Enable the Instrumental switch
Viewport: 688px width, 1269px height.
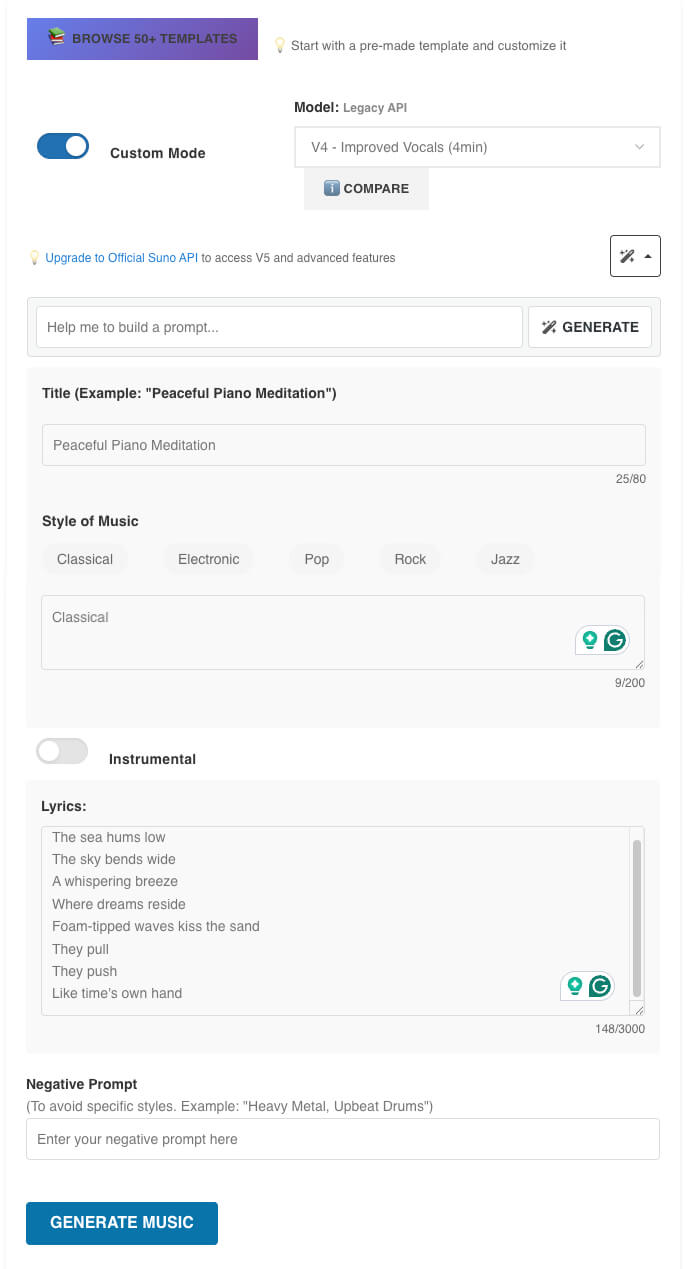(x=62, y=751)
